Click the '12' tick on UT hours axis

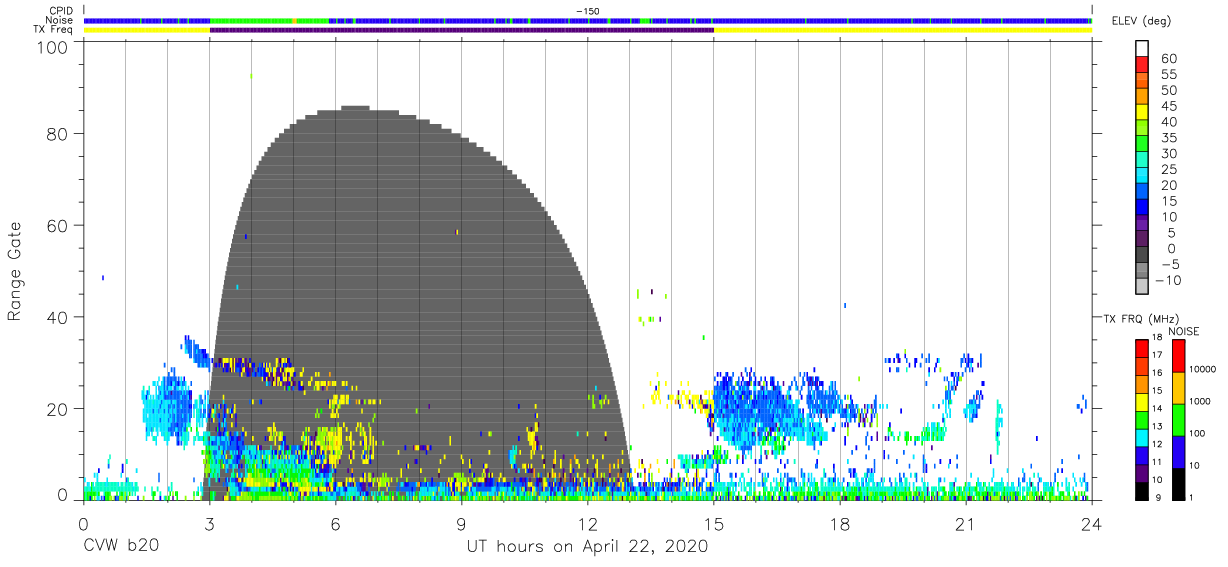(588, 524)
